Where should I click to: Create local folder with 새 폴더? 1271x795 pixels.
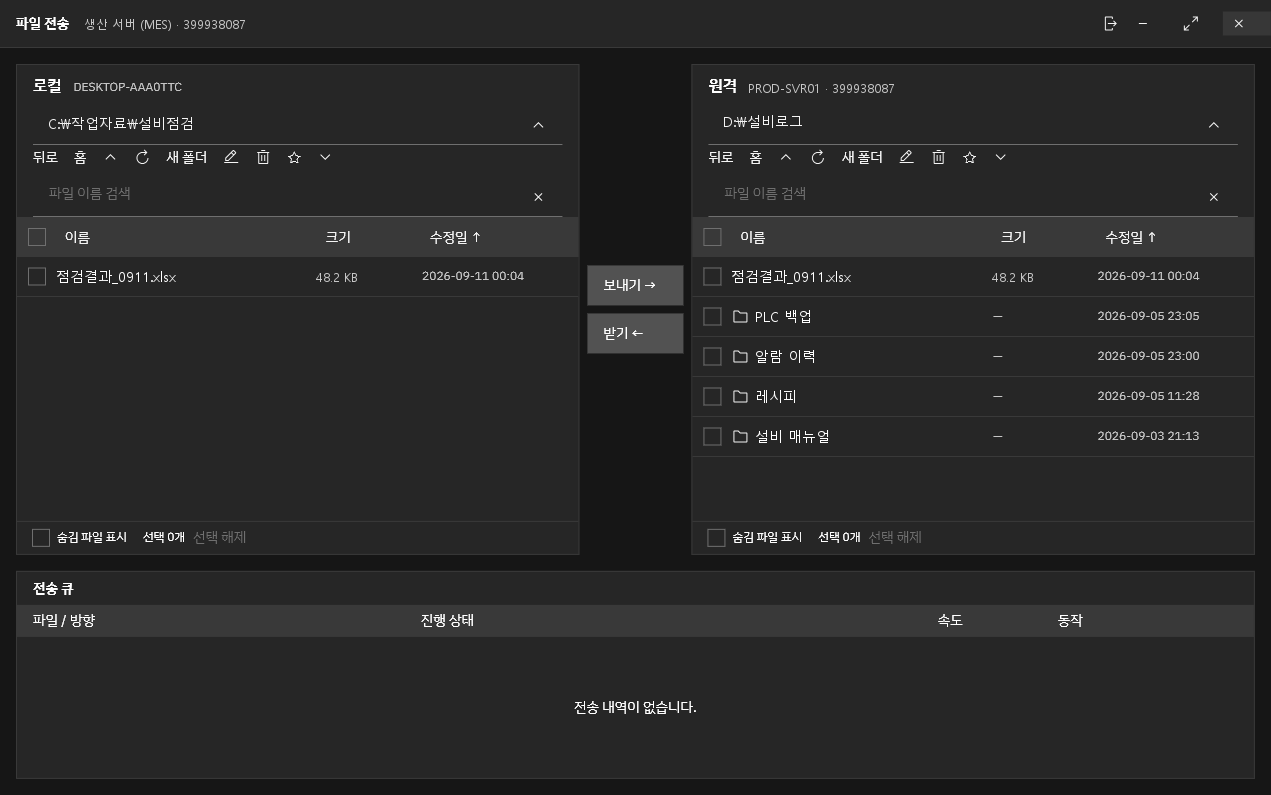click(x=186, y=157)
